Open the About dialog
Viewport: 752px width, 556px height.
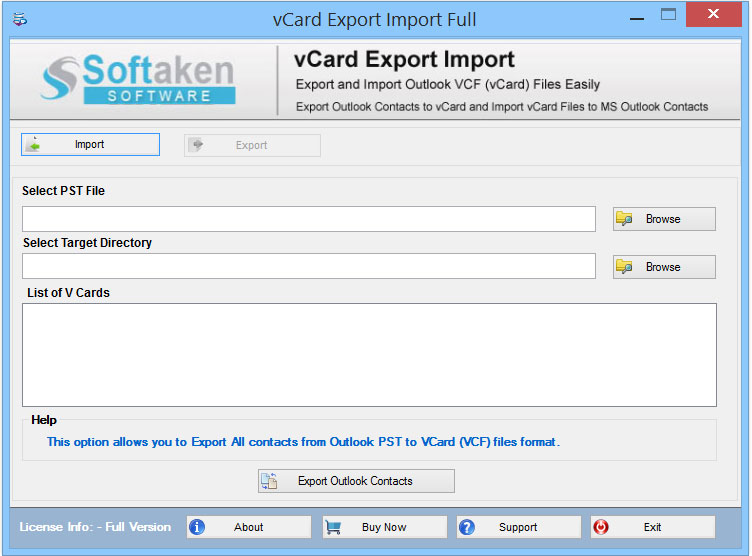click(249, 527)
